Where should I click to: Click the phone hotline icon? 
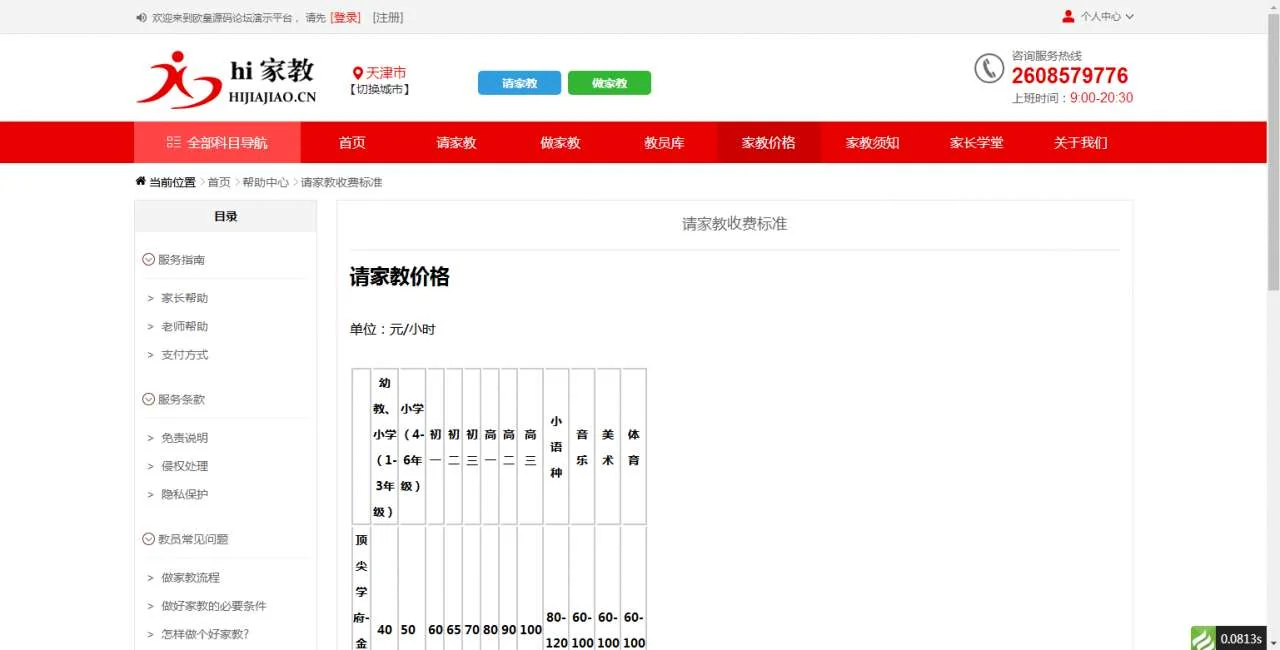click(x=988, y=68)
